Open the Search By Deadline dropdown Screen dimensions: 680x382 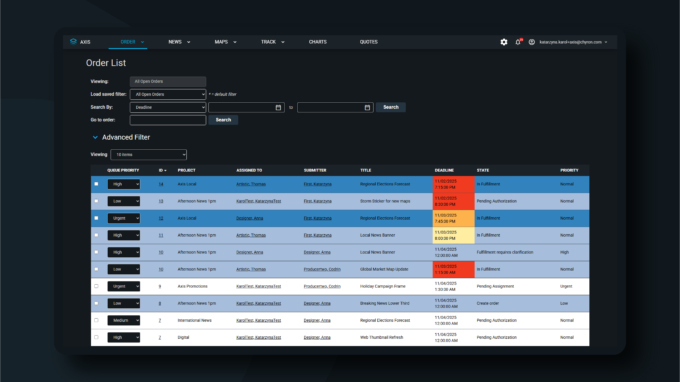(x=168, y=108)
